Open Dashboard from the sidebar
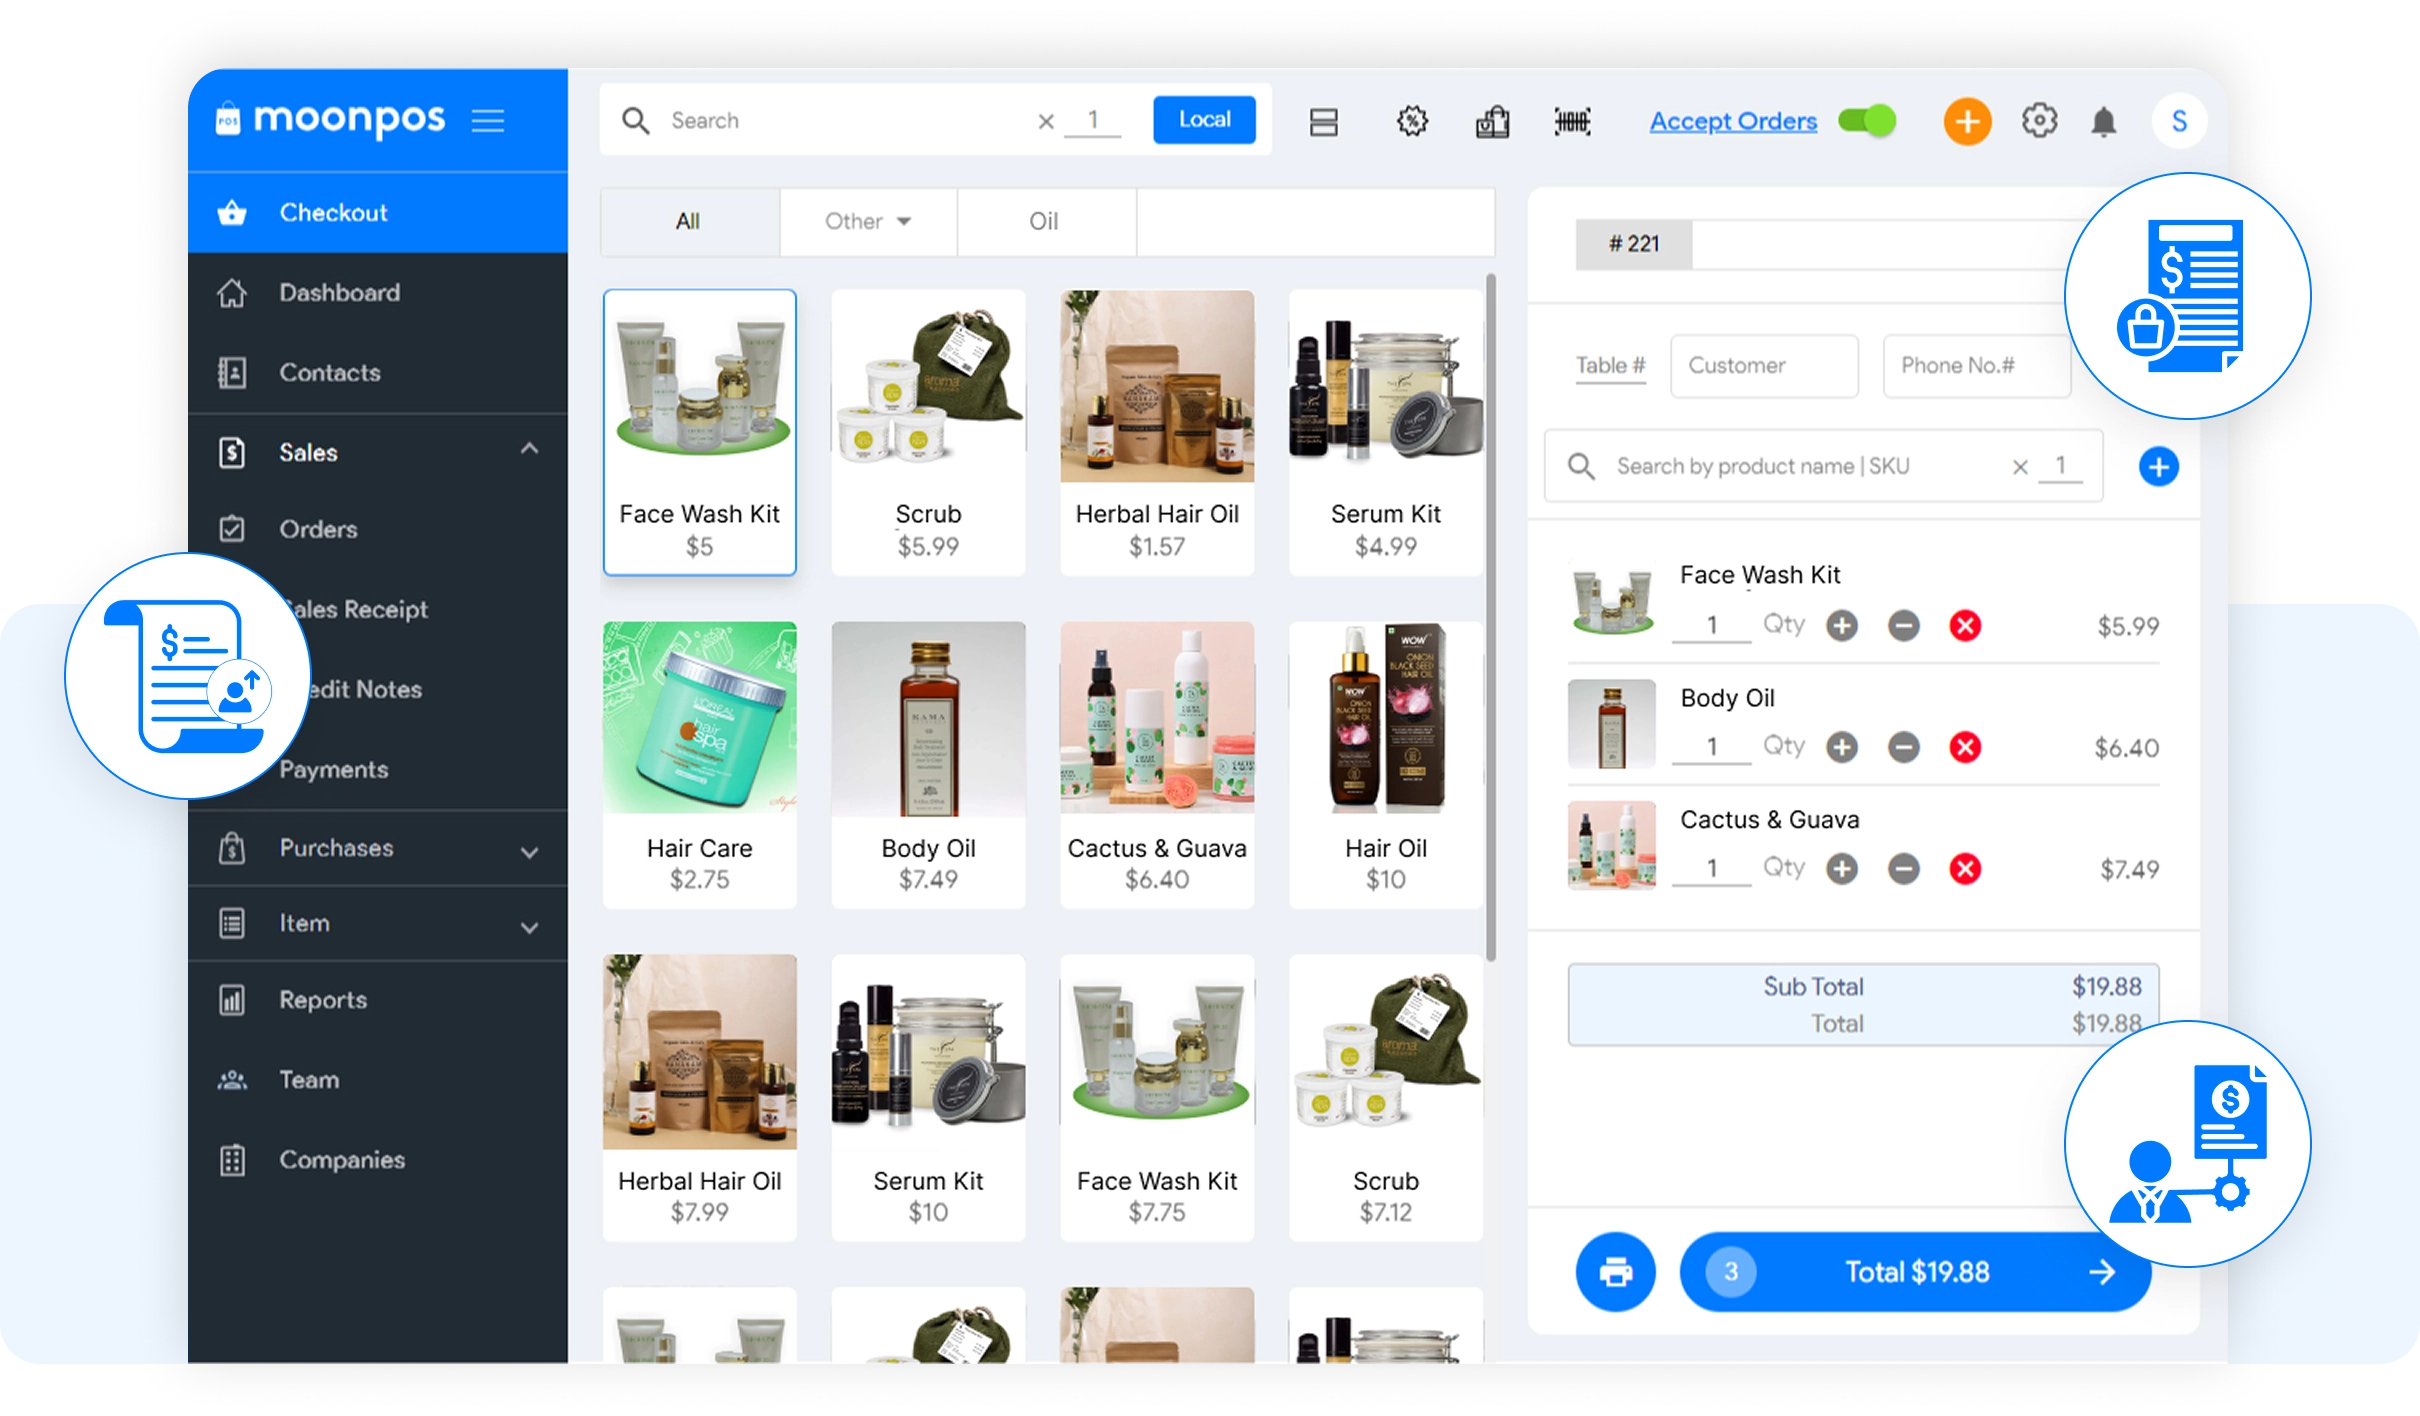The height and width of the screenshot is (1416, 2420). click(339, 293)
